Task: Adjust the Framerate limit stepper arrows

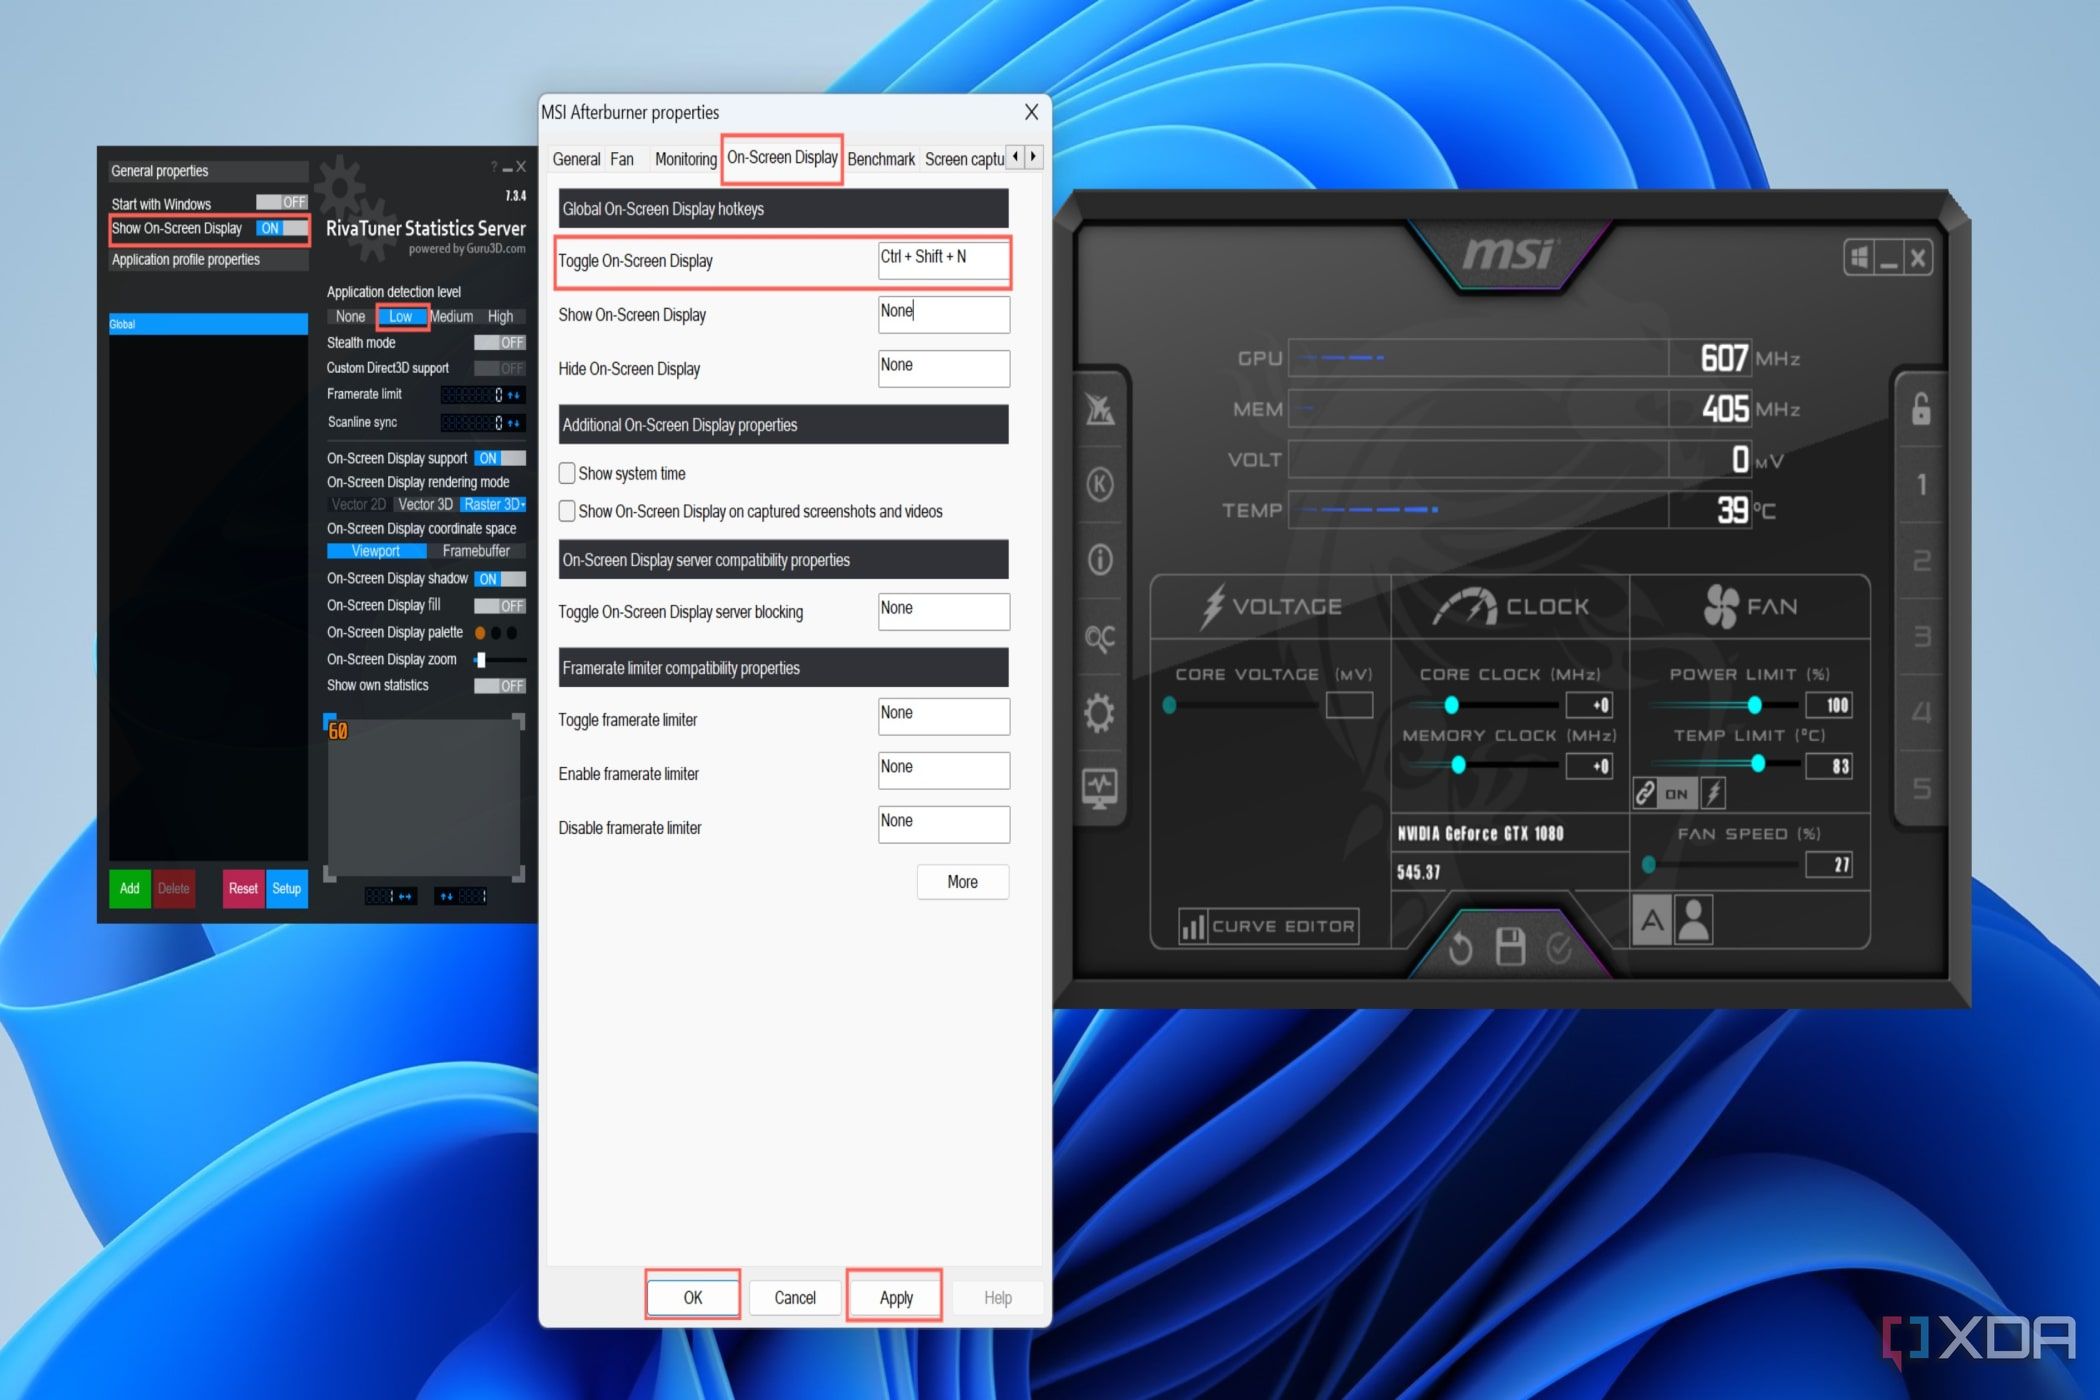Action: coord(514,395)
